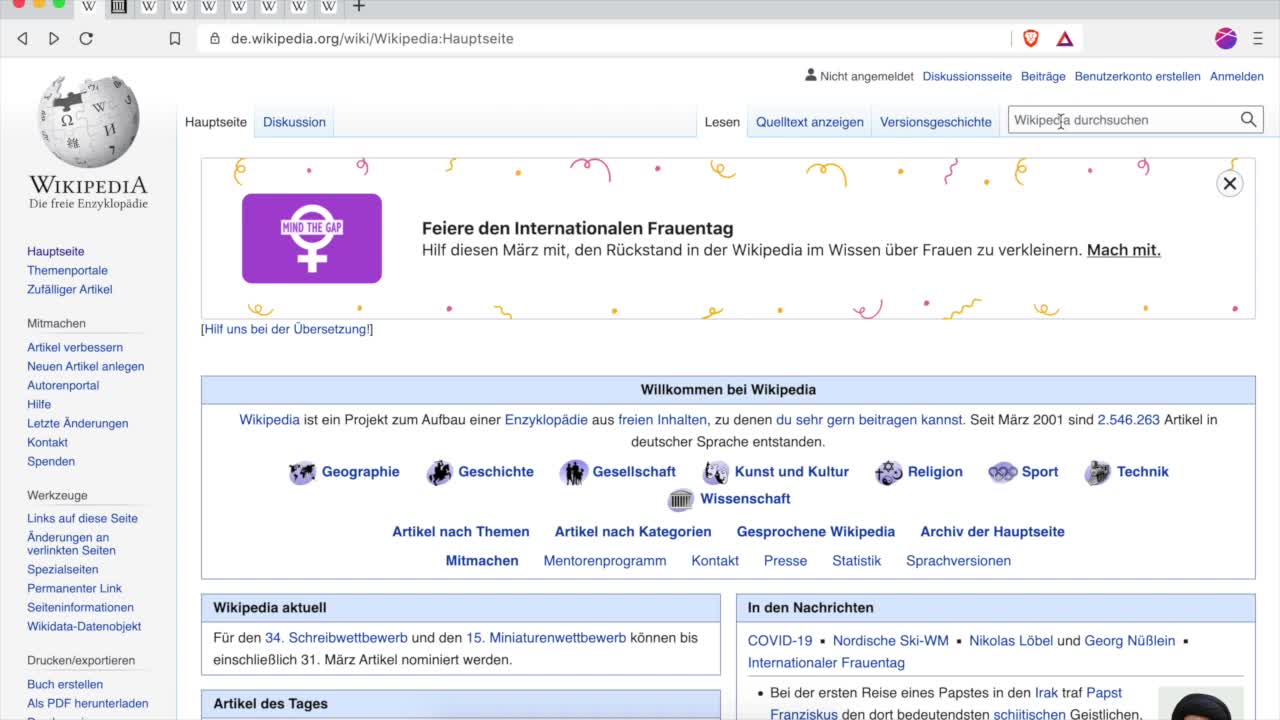Click Artikel verbessern in sidebar
This screenshot has width=1280, height=720.
click(x=75, y=347)
